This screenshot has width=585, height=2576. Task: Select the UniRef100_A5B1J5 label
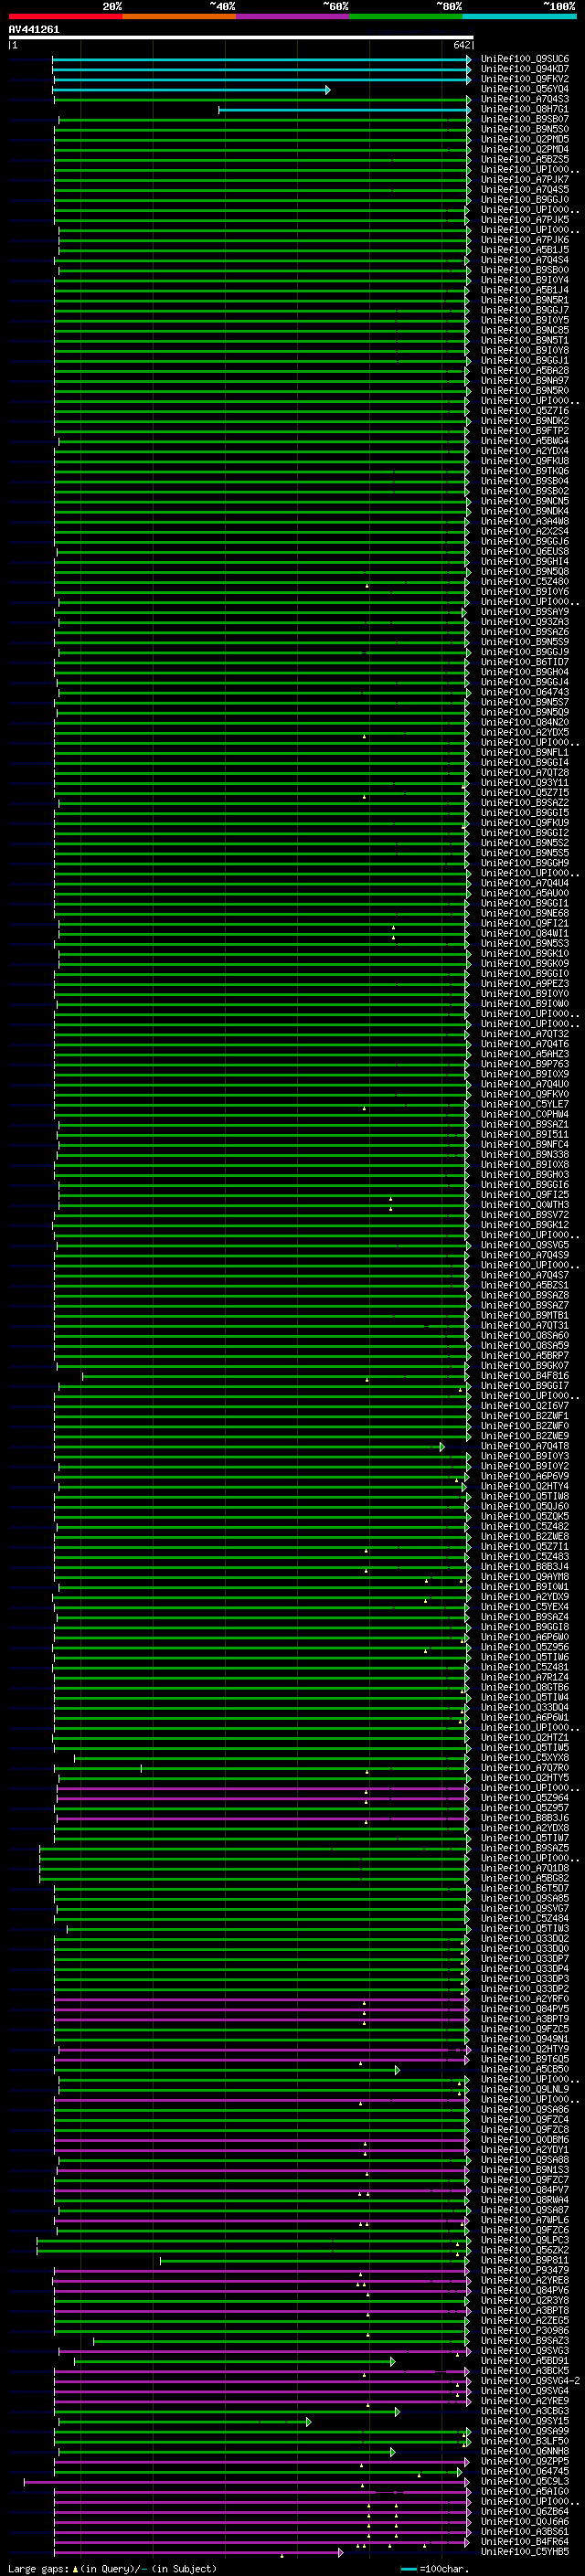pos(524,250)
